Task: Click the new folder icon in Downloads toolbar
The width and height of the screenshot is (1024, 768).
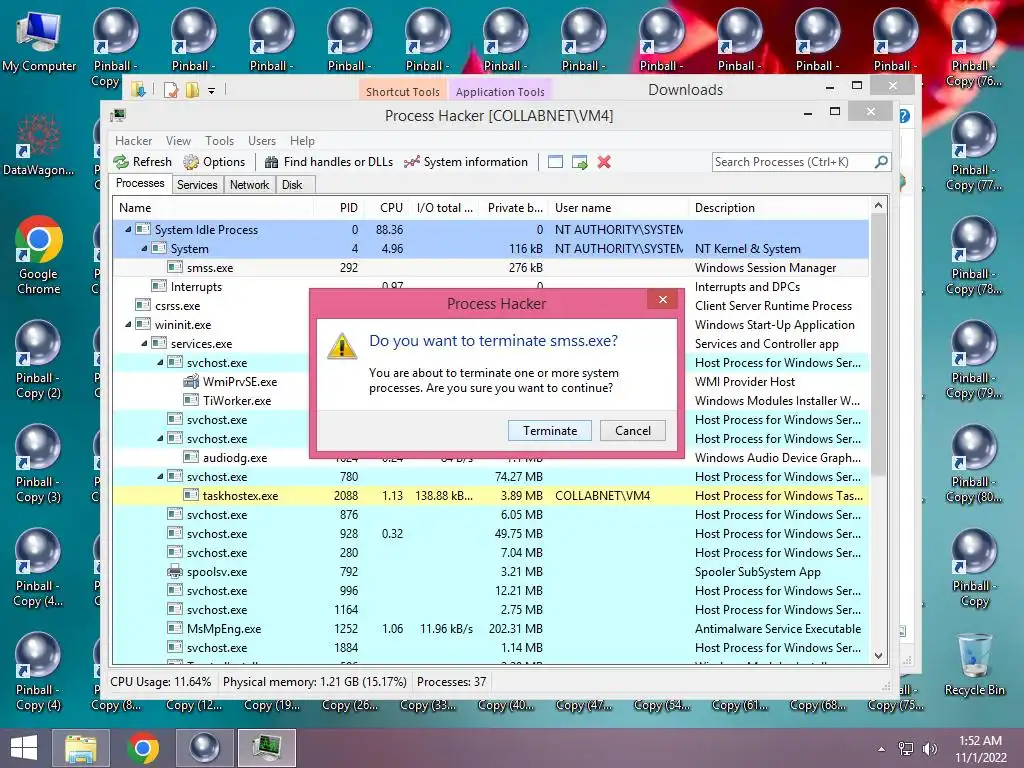Action: click(x=192, y=89)
